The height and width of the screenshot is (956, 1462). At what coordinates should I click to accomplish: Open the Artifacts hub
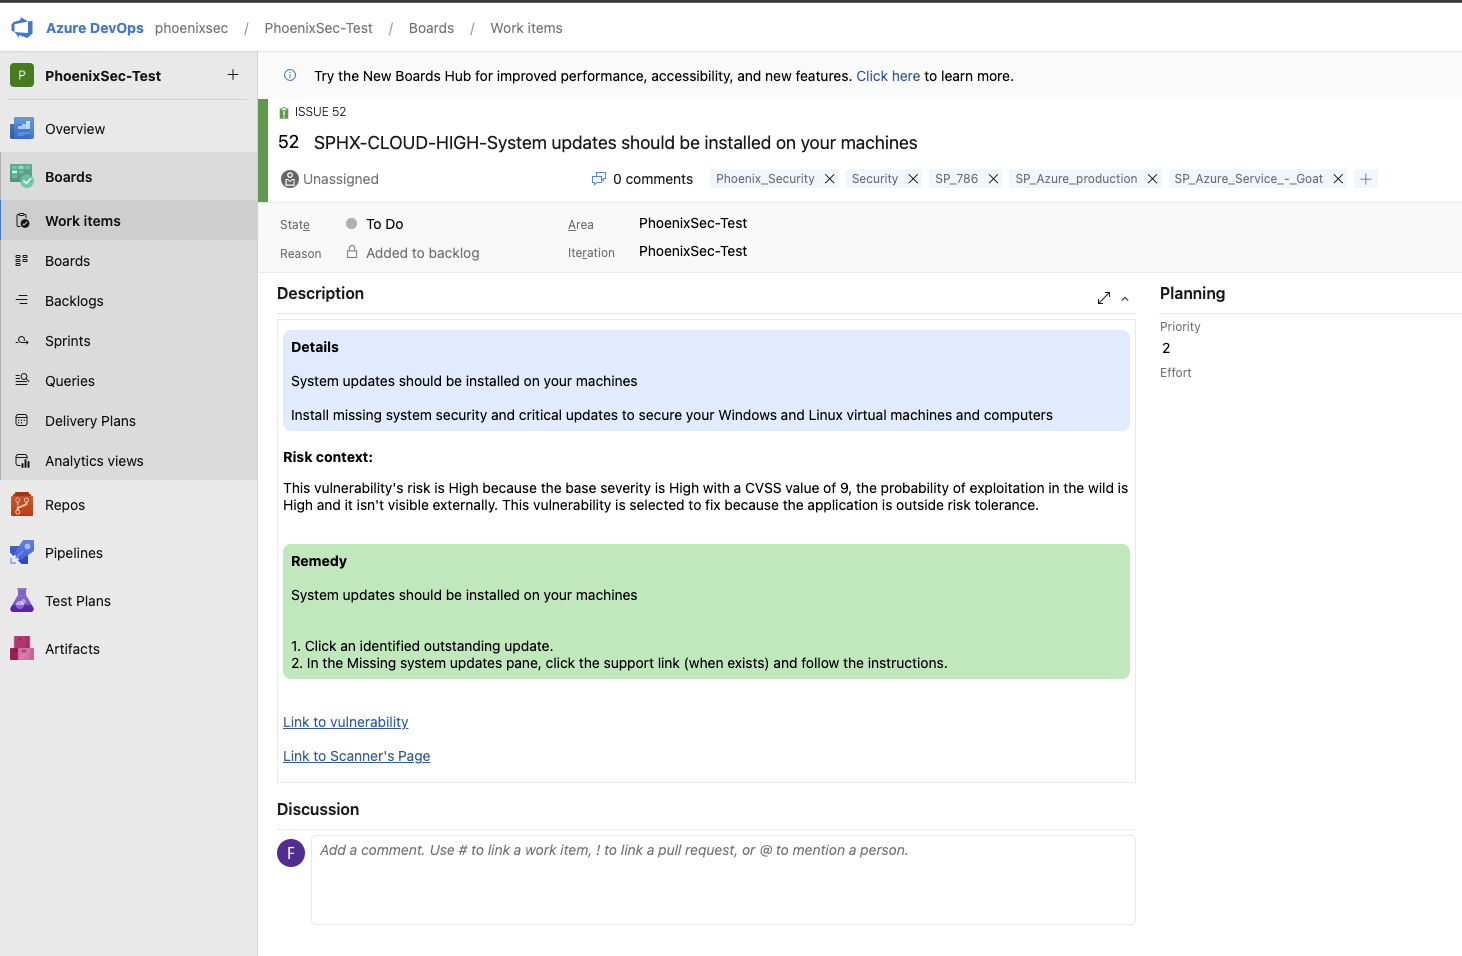pyautogui.click(x=128, y=649)
